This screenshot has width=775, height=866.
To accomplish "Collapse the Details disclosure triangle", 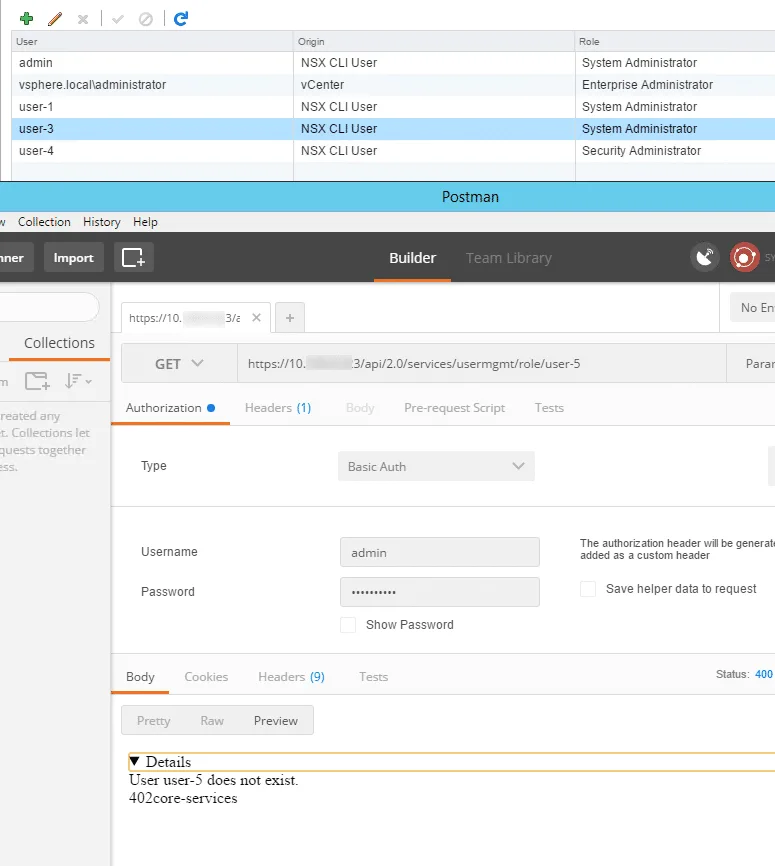I will tap(135, 762).
